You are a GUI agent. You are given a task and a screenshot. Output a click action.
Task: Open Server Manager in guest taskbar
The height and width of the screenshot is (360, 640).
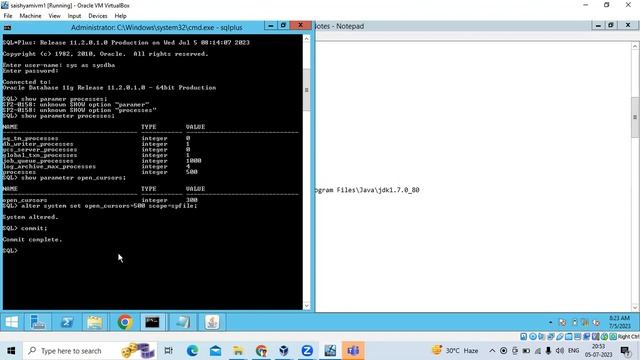point(38,322)
